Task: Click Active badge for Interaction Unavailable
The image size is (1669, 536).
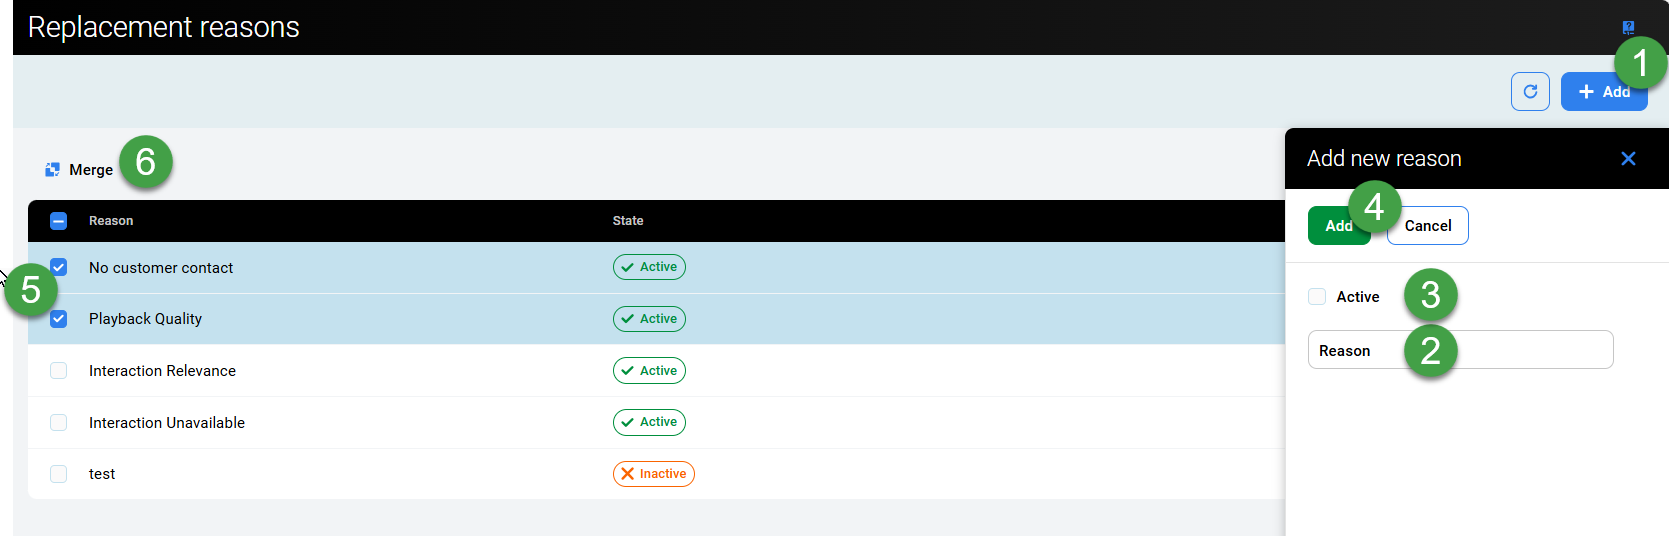Action: pyautogui.click(x=649, y=422)
